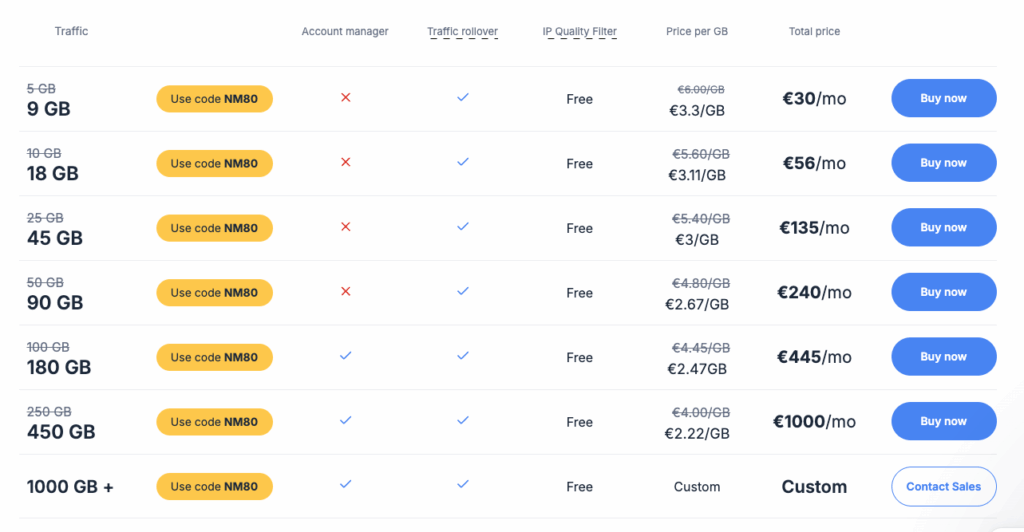This screenshot has height=532, width=1024.
Task: Click Traffic rollover checkmark in 450 GB row
Action: pos(463,421)
